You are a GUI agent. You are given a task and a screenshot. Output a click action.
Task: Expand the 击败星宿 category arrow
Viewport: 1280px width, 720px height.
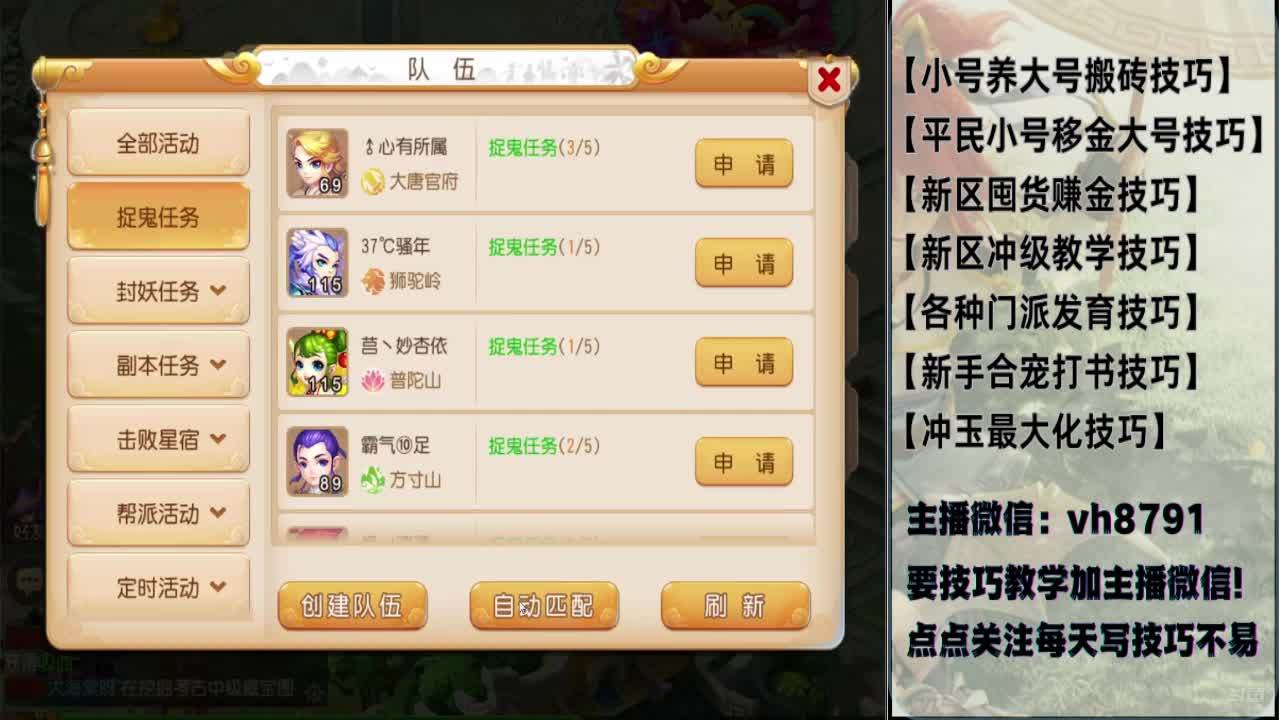218,439
